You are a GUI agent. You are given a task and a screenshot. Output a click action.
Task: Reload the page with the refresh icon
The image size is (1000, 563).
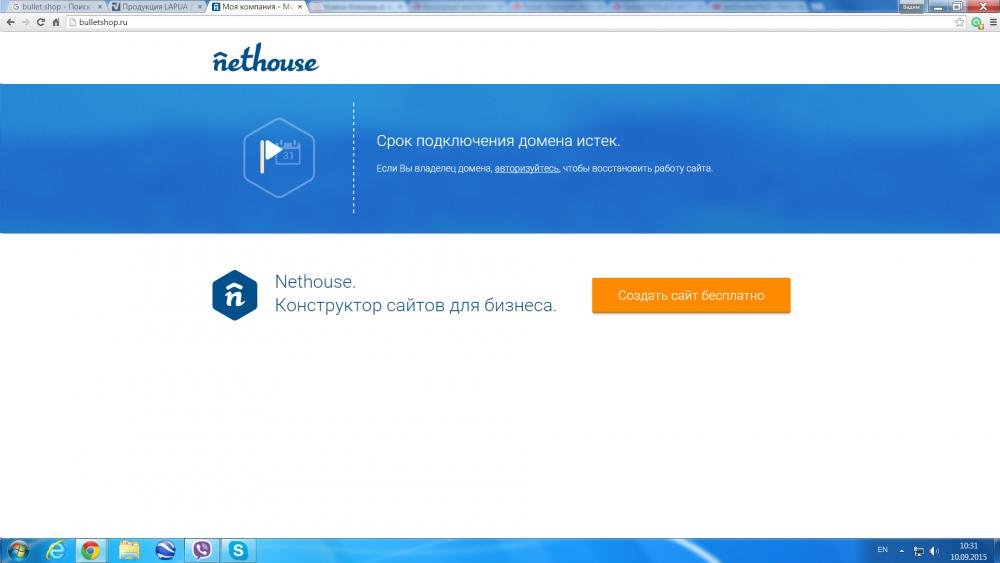[x=41, y=22]
